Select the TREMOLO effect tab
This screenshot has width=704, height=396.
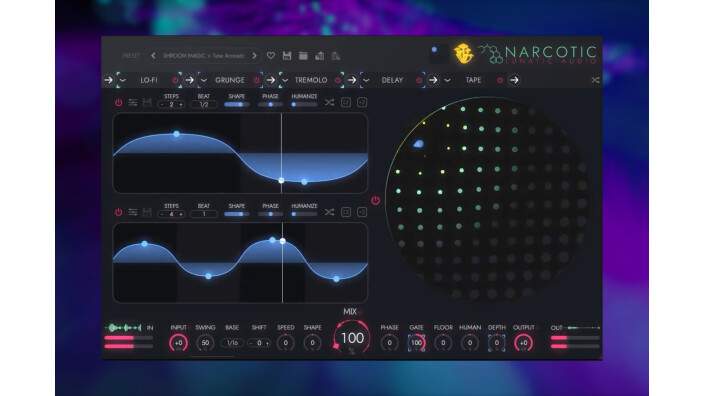311,80
